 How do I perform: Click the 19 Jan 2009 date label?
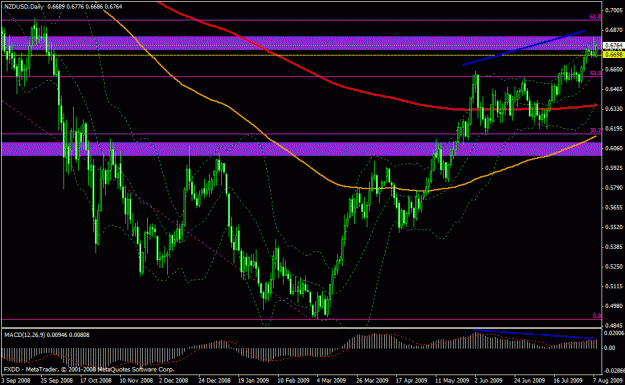coord(254,381)
